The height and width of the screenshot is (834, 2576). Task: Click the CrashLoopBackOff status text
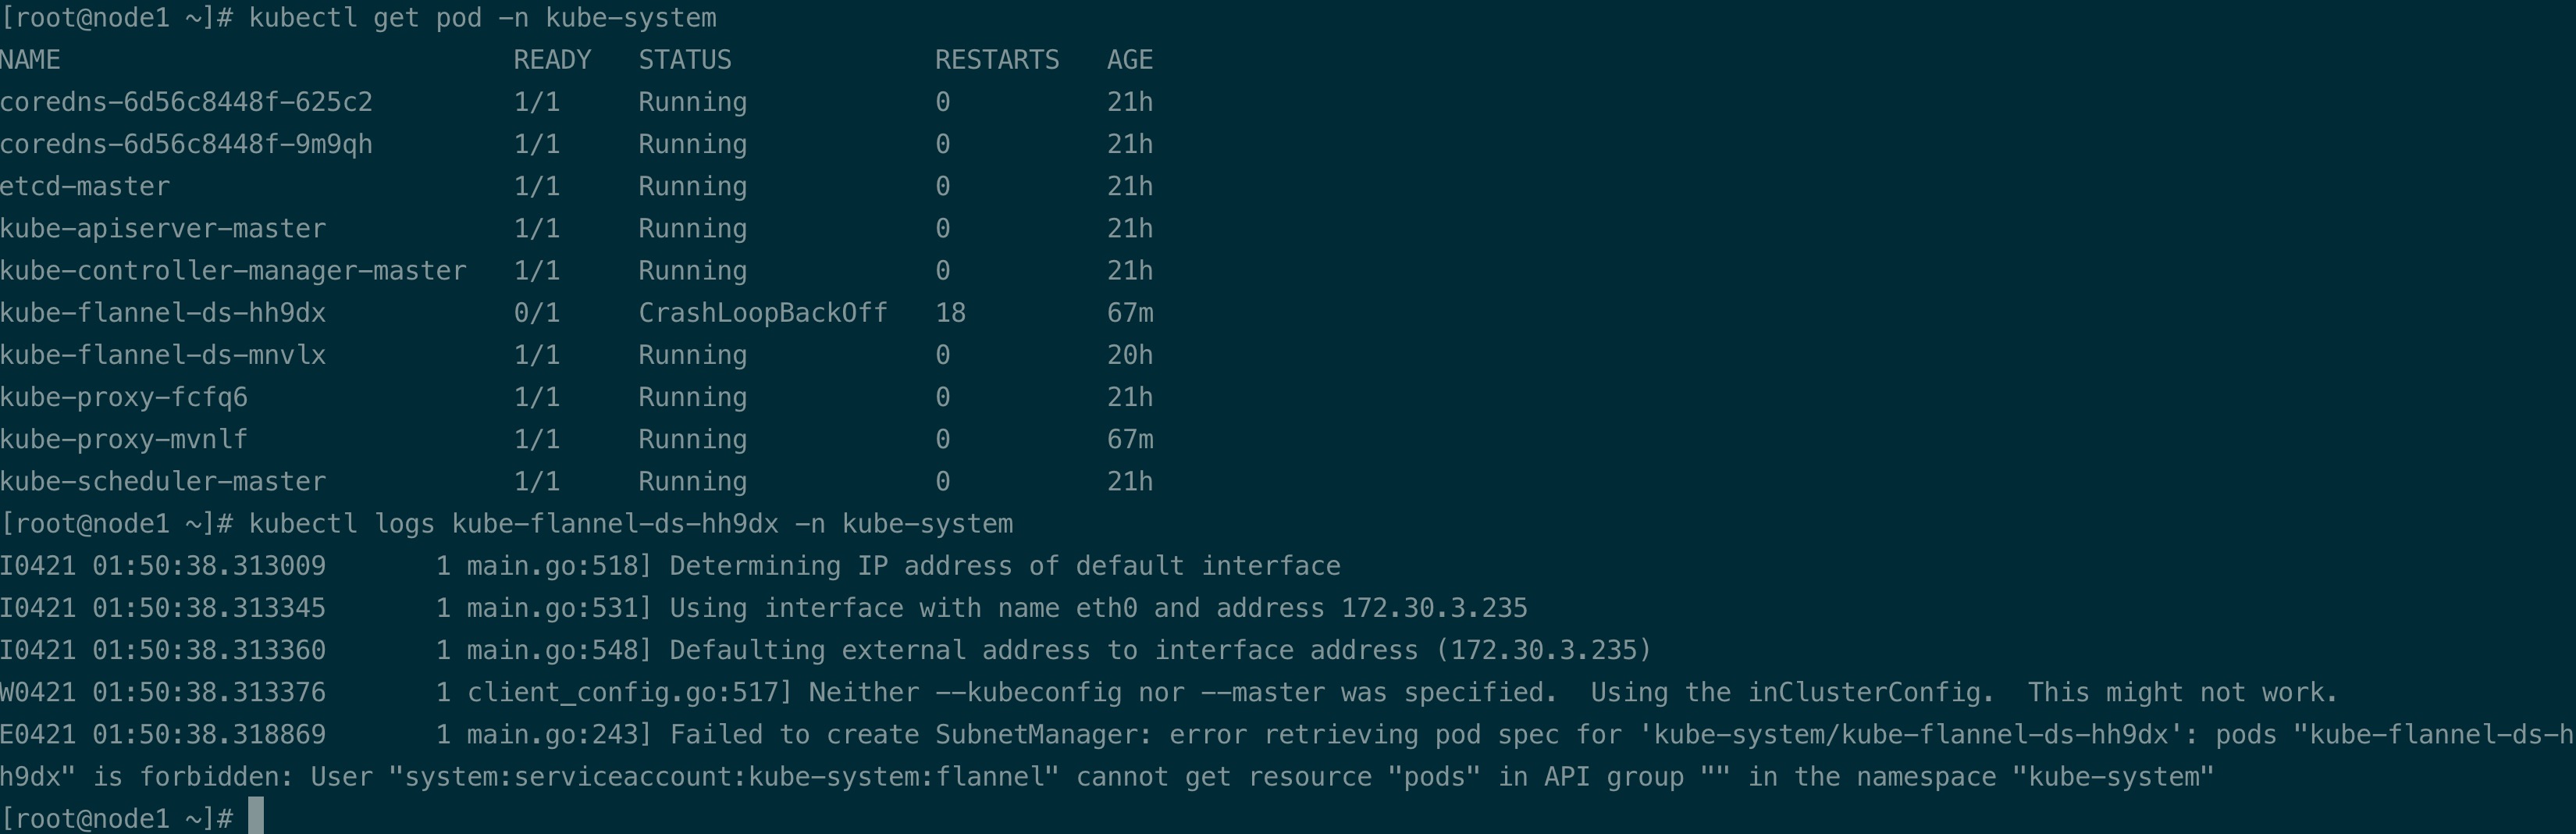click(762, 313)
